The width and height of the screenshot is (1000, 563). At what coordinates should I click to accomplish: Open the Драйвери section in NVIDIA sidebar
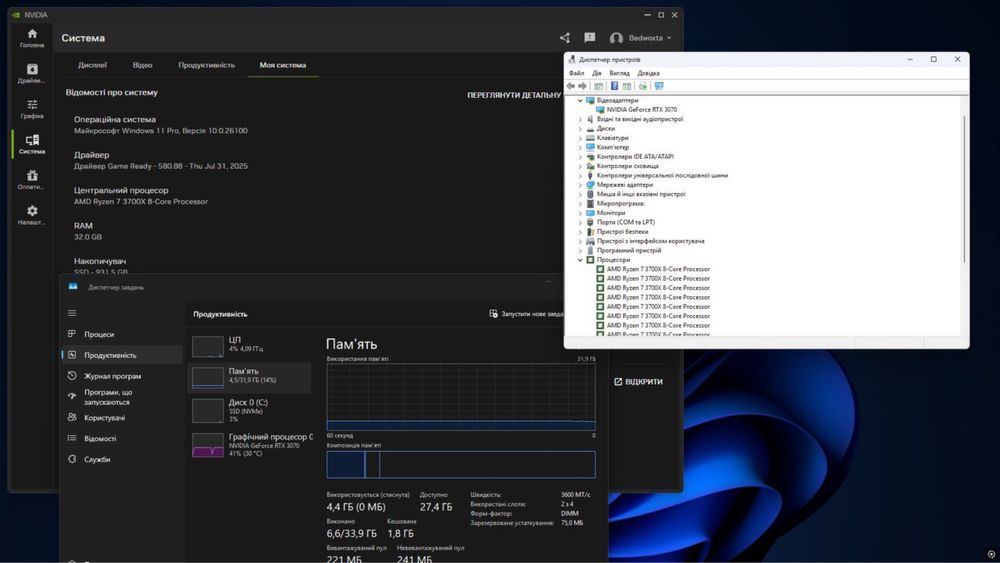pos(32,73)
